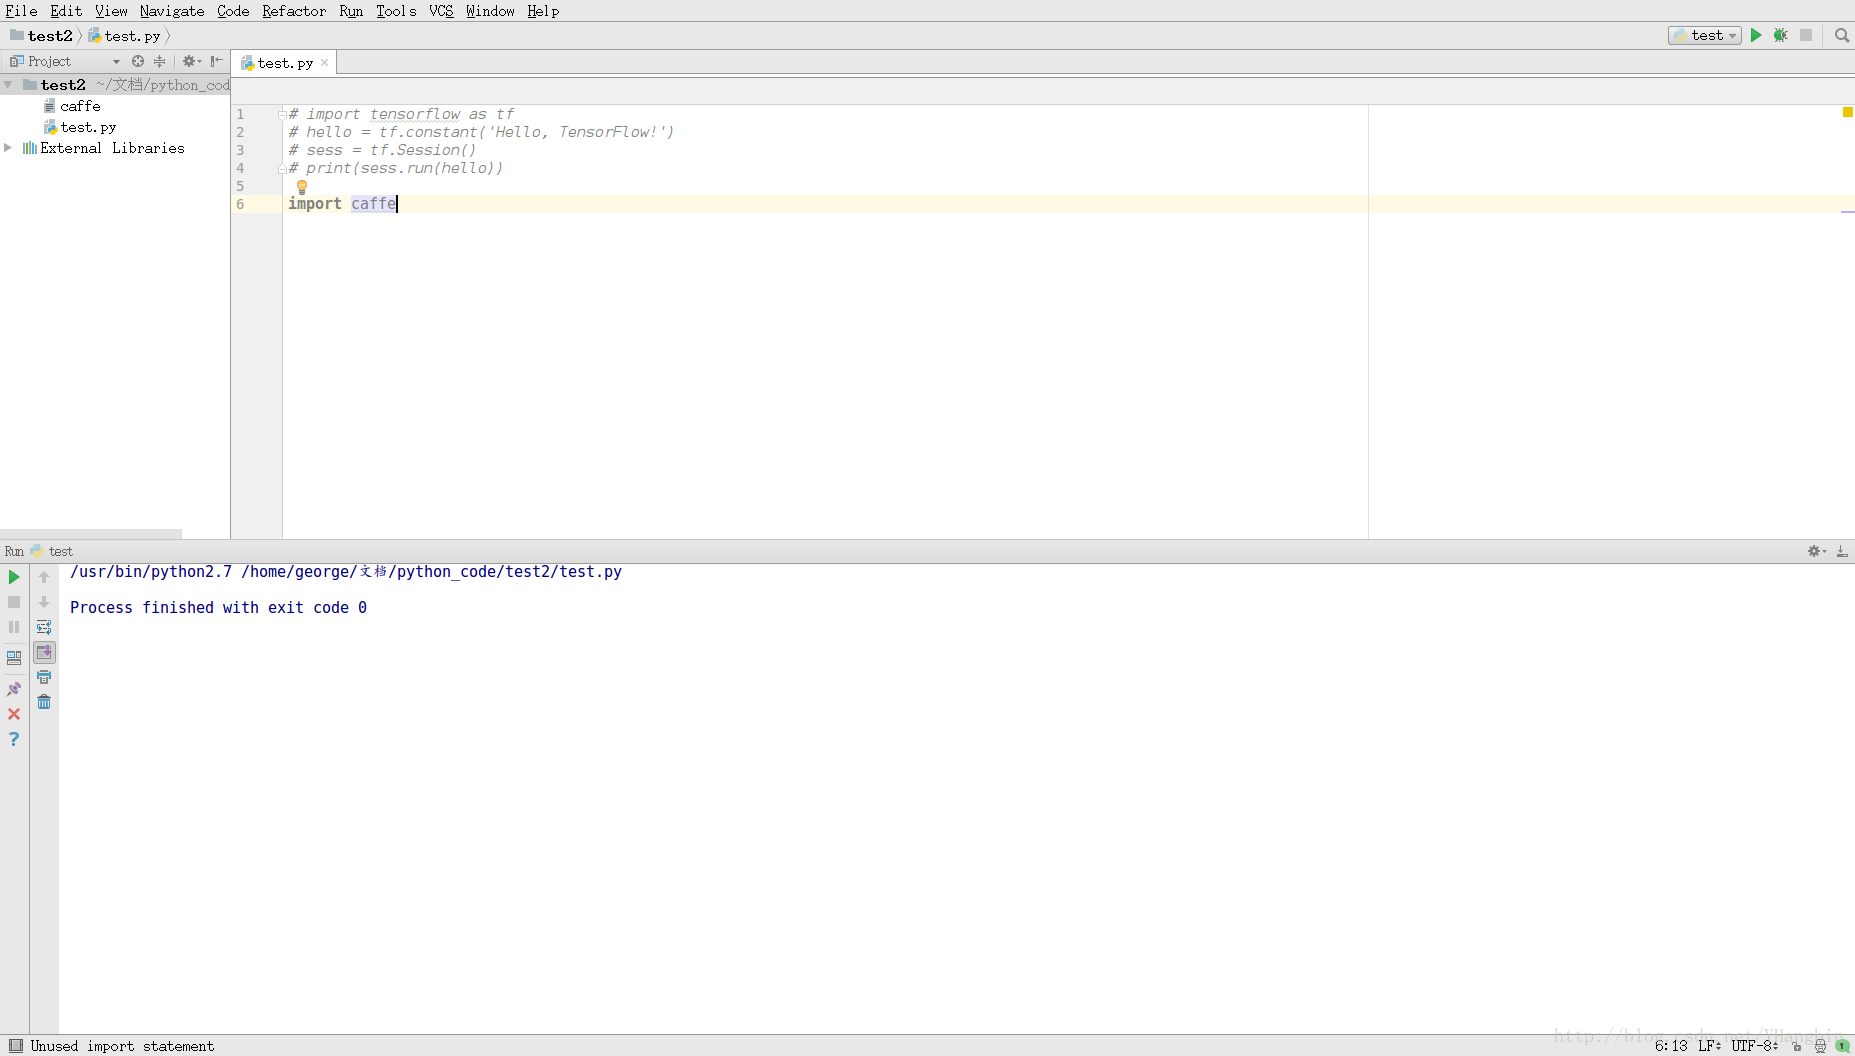Open the Code menu
Viewport: 1855px width, 1056px height.
tap(233, 11)
